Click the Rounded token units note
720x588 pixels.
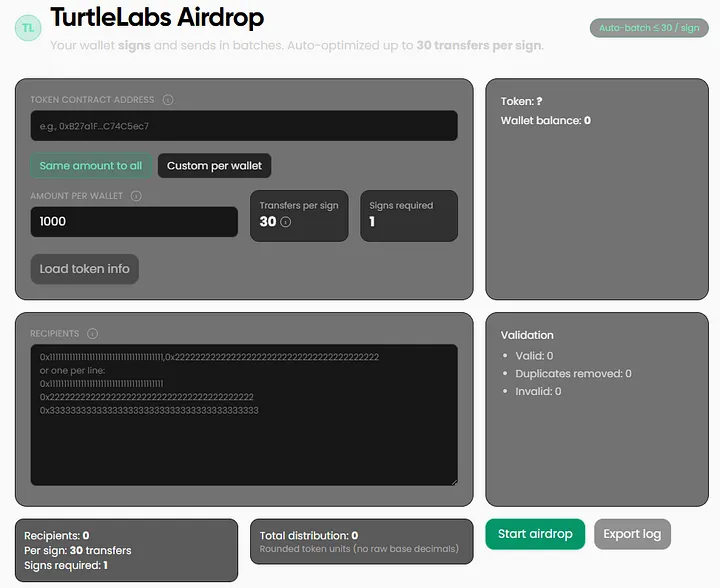tap(359, 549)
